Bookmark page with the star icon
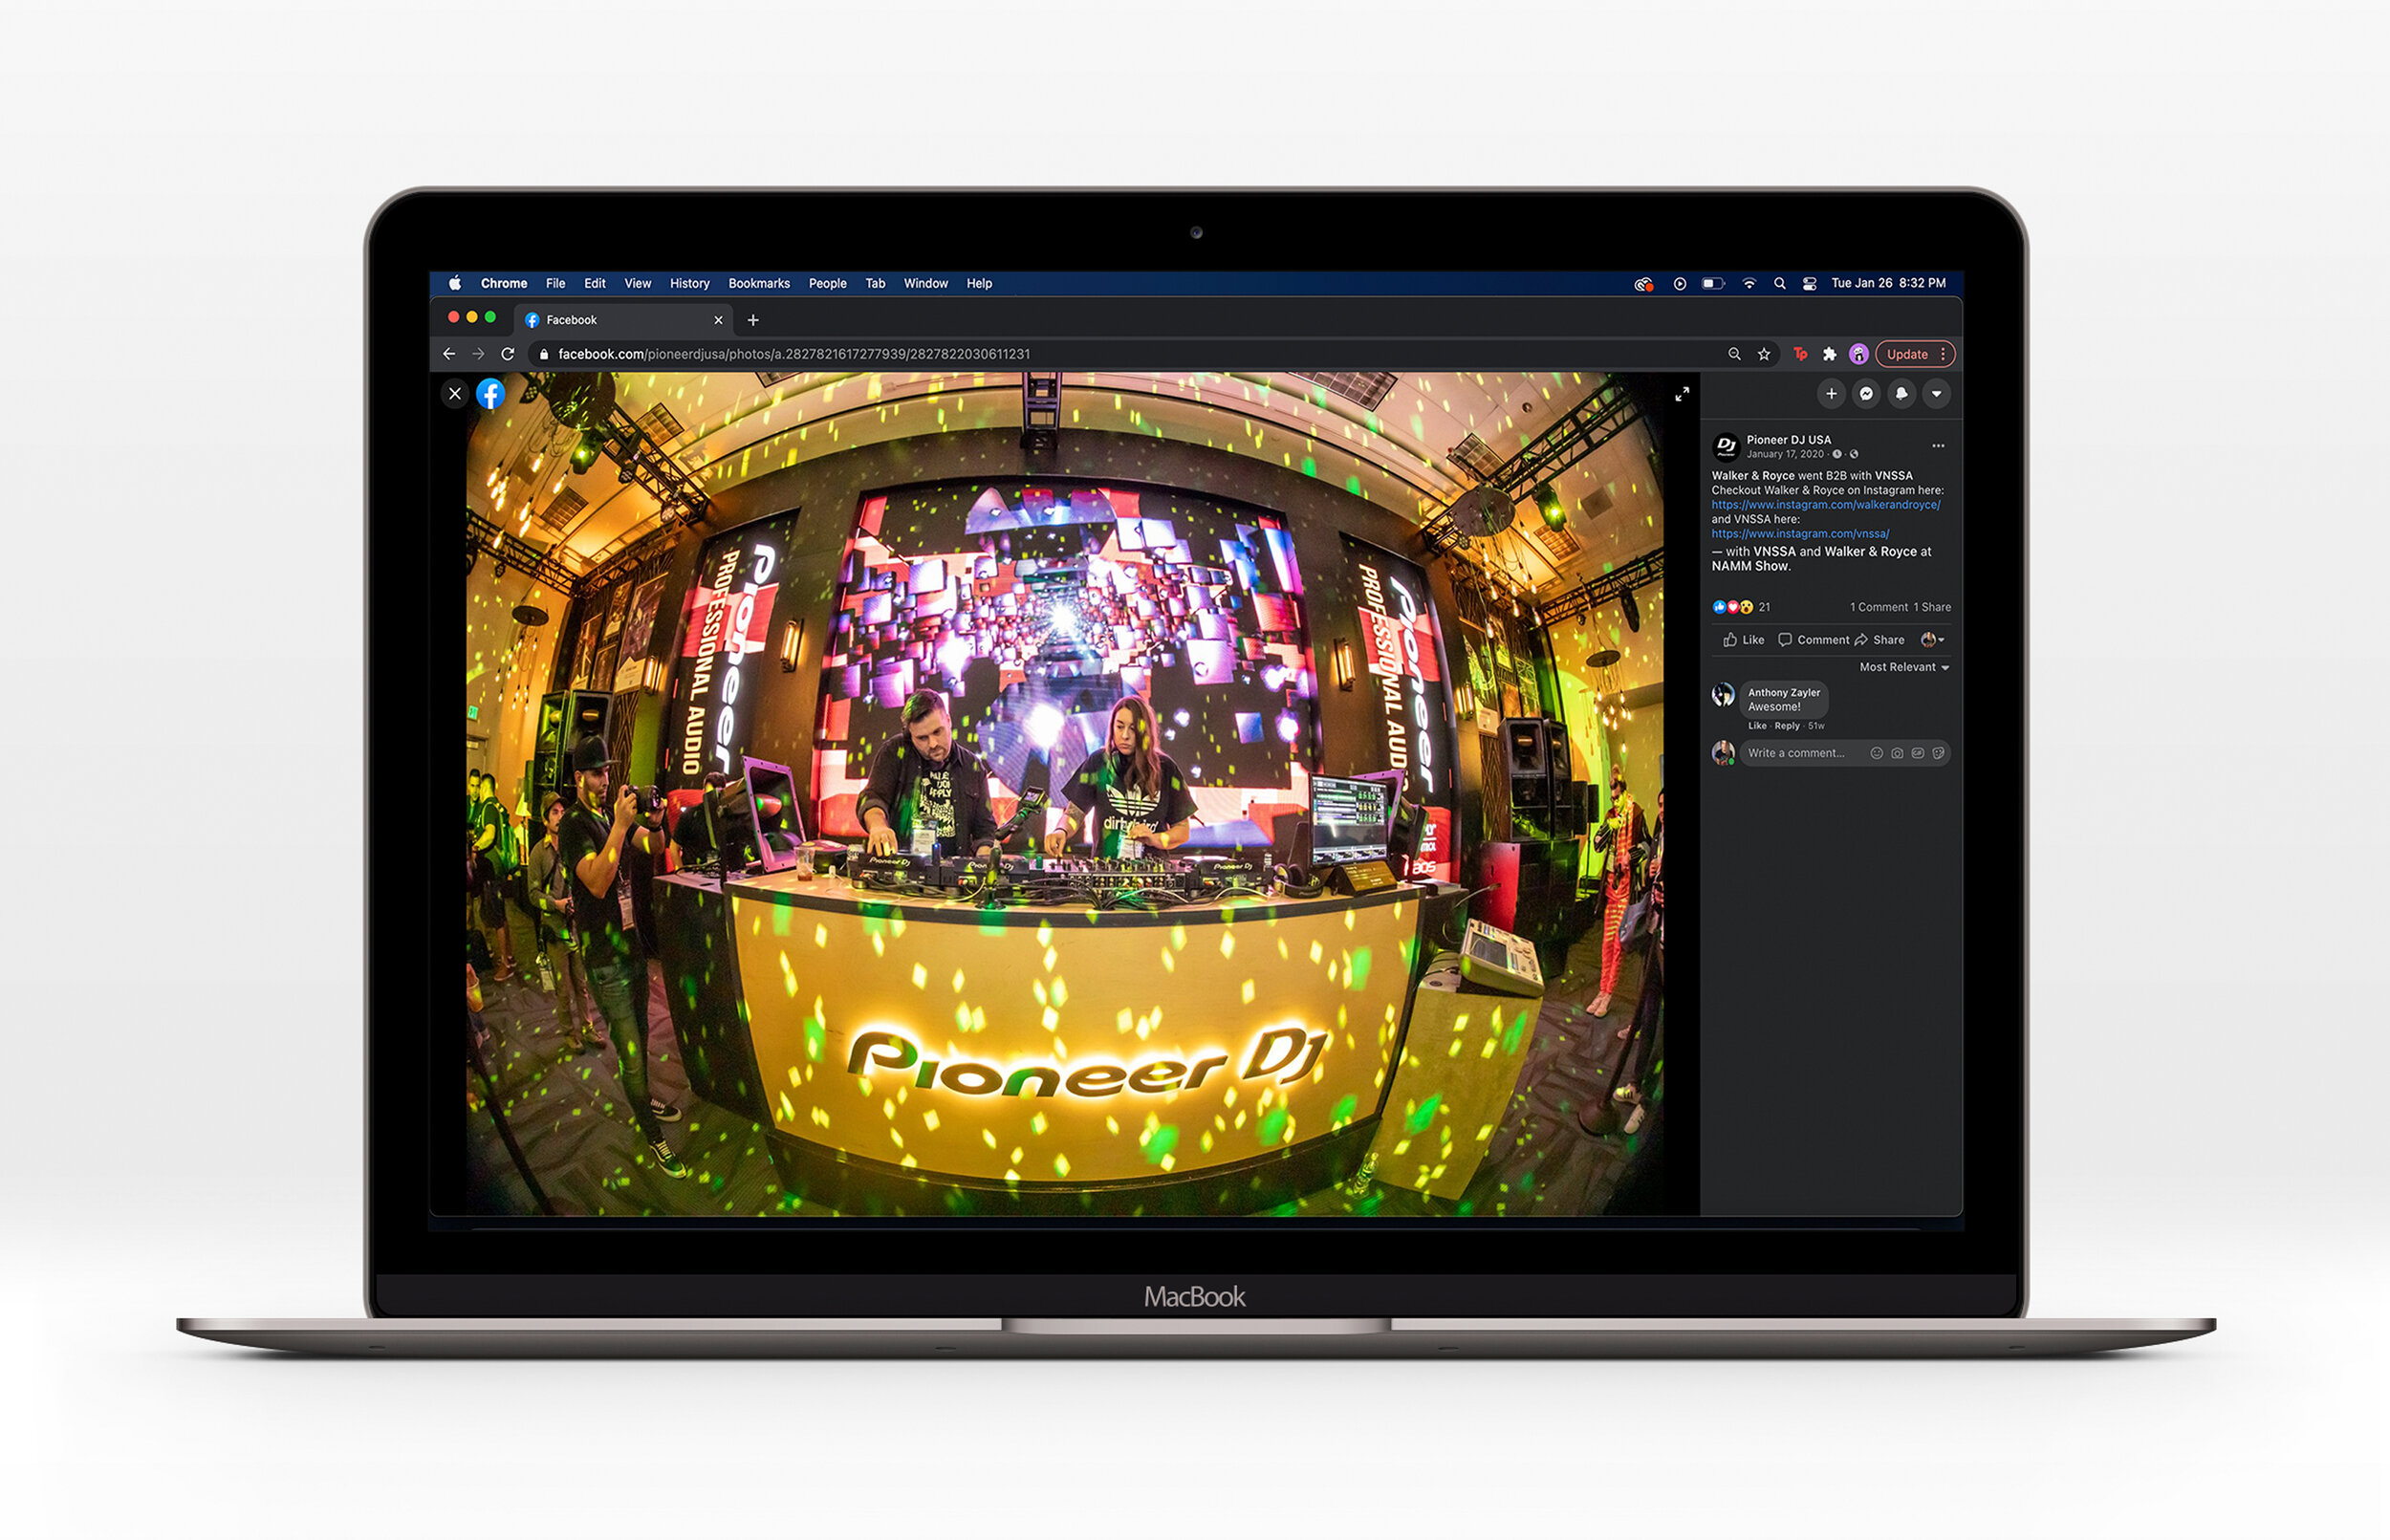The width and height of the screenshot is (2390, 1540). (x=1764, y=354)
